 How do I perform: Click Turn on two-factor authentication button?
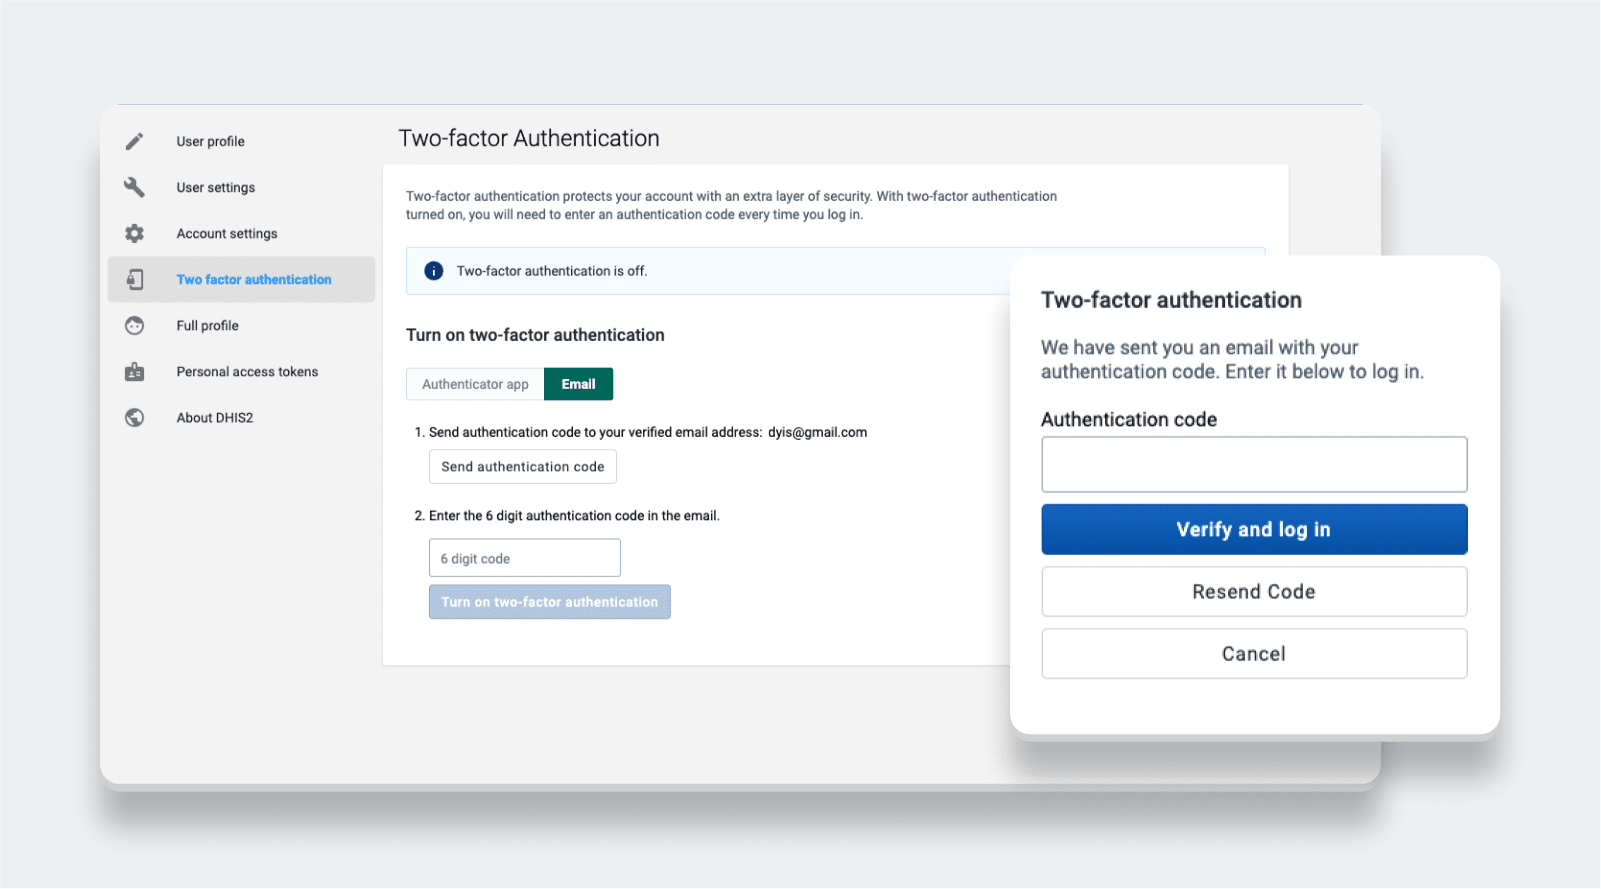pyautogui.click(x=549, y=602)
